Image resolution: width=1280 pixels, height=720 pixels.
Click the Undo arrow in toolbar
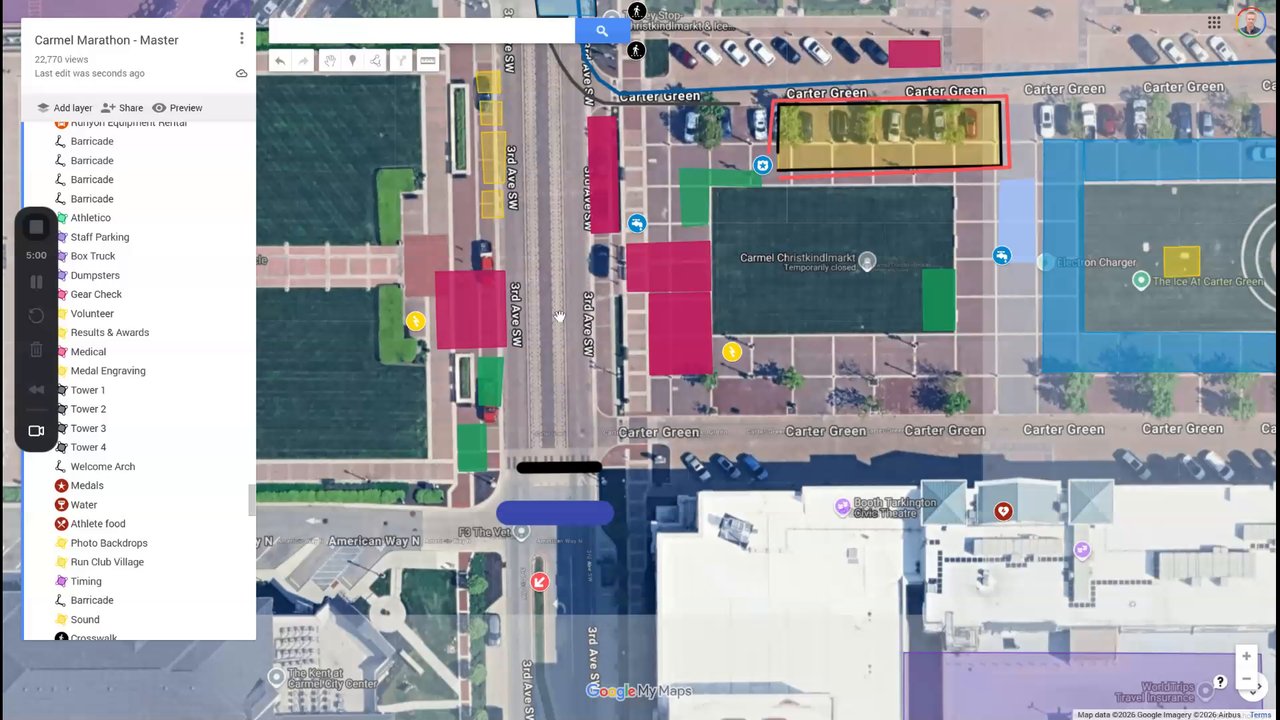point(280,61)
